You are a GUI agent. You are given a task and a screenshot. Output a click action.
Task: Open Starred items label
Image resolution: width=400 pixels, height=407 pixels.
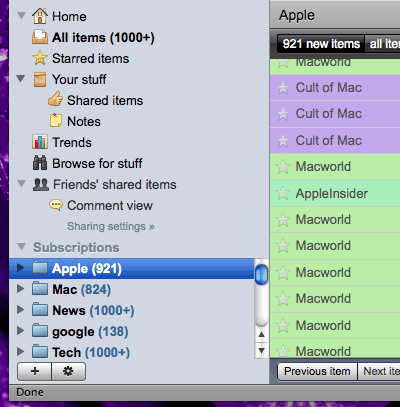pyautogui.click(x=91, y=58)
